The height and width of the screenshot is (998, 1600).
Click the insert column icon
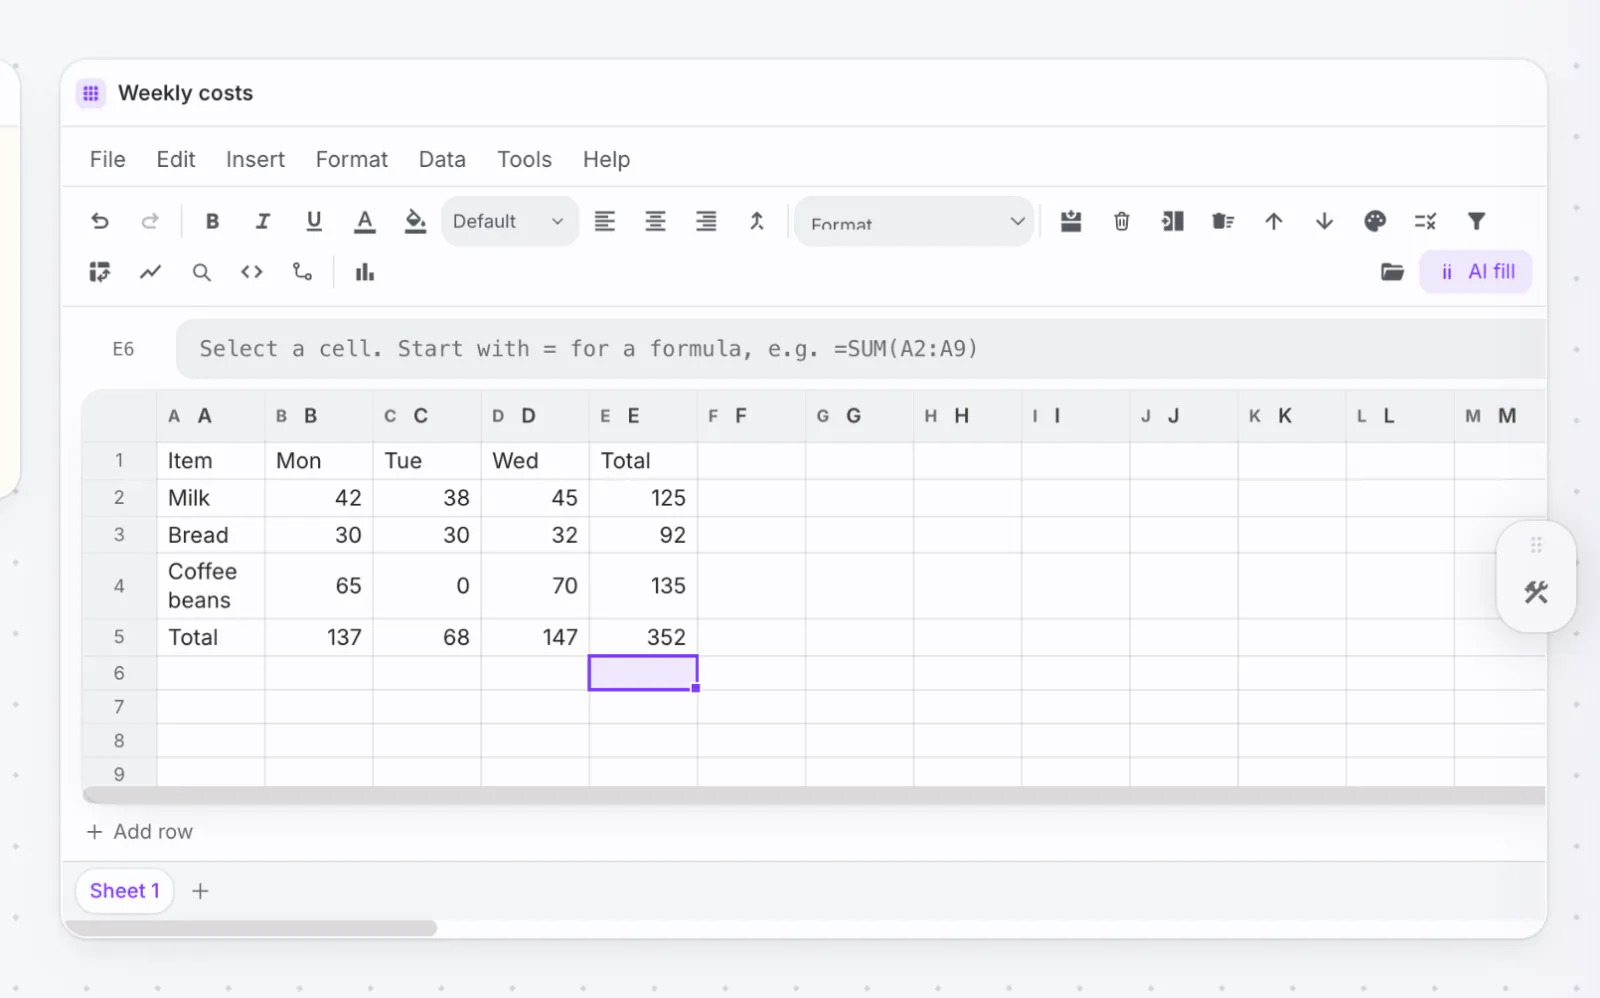pyautogui.click(x=1173, y=221)
